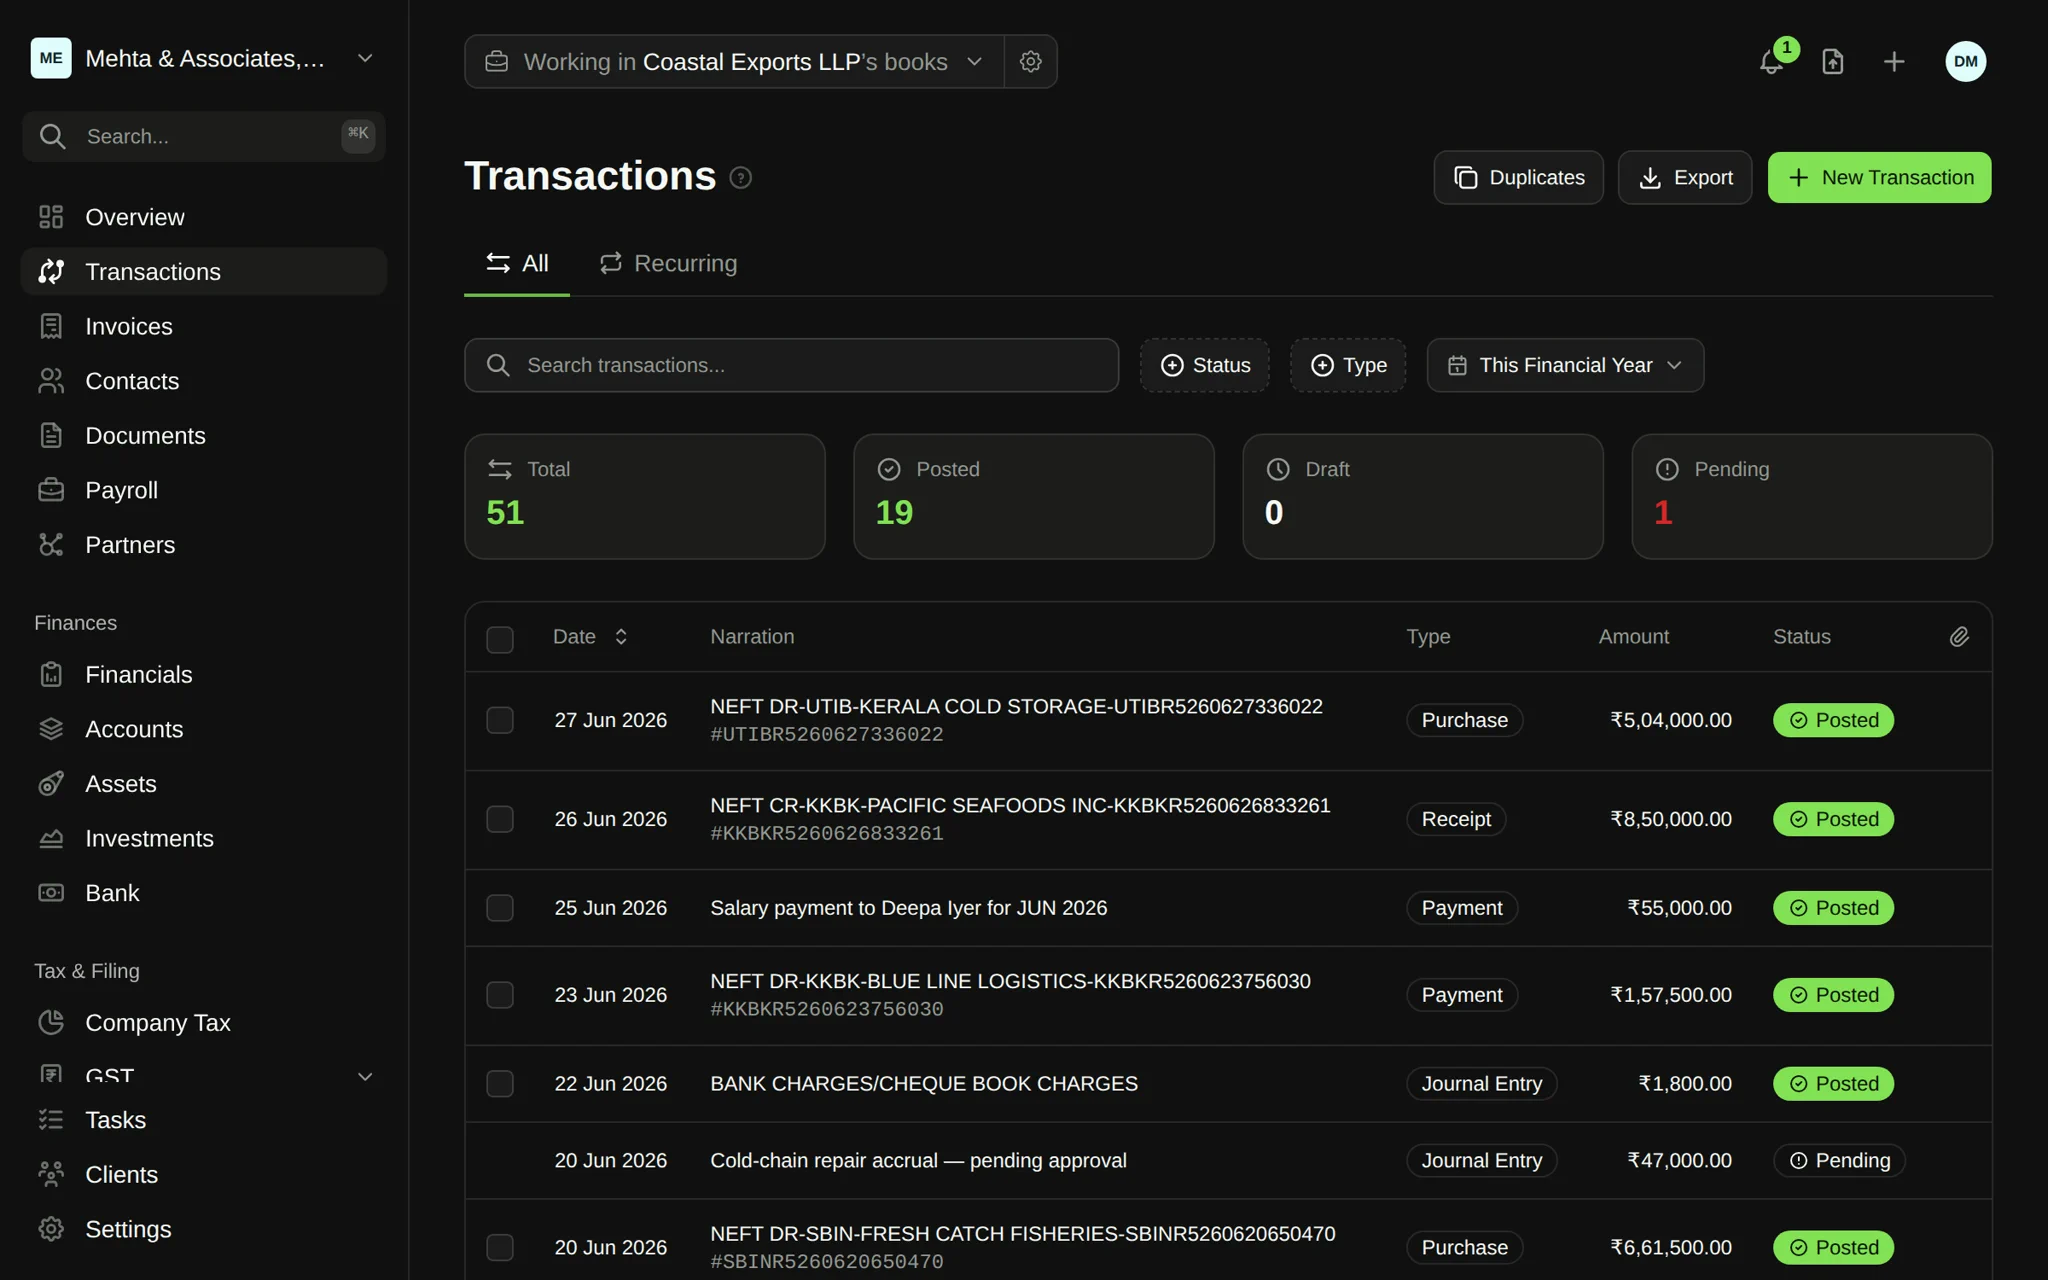
Task: Open the Status filter
Action: [1205, 365]
